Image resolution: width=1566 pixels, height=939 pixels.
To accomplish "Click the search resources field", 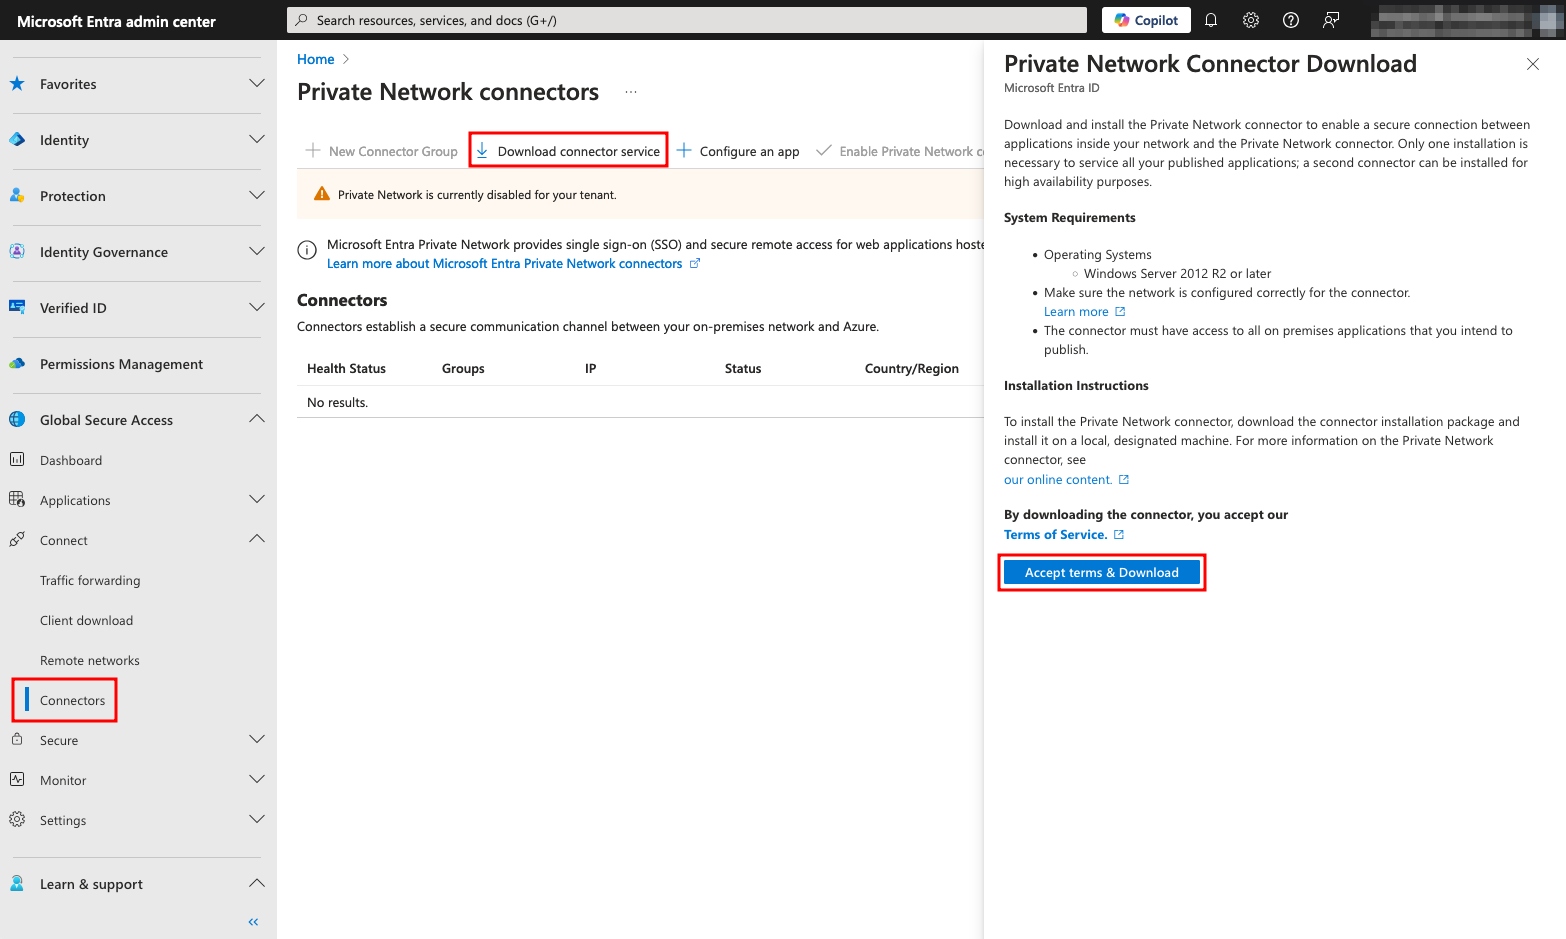I will pos(687,20).
